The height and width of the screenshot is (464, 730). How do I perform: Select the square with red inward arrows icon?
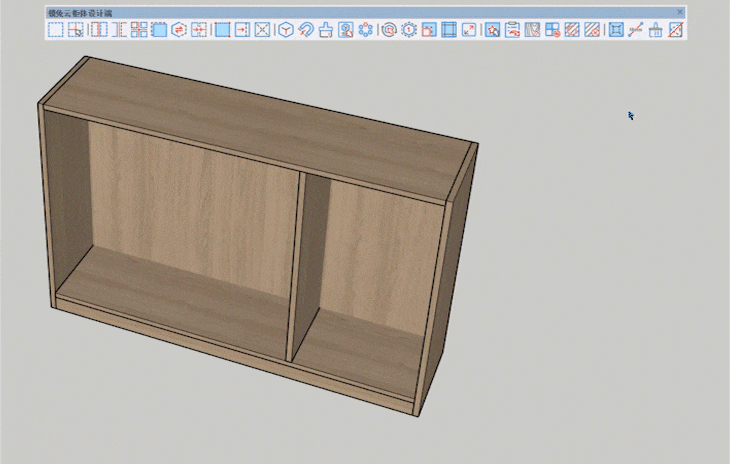tap(199, 30)
